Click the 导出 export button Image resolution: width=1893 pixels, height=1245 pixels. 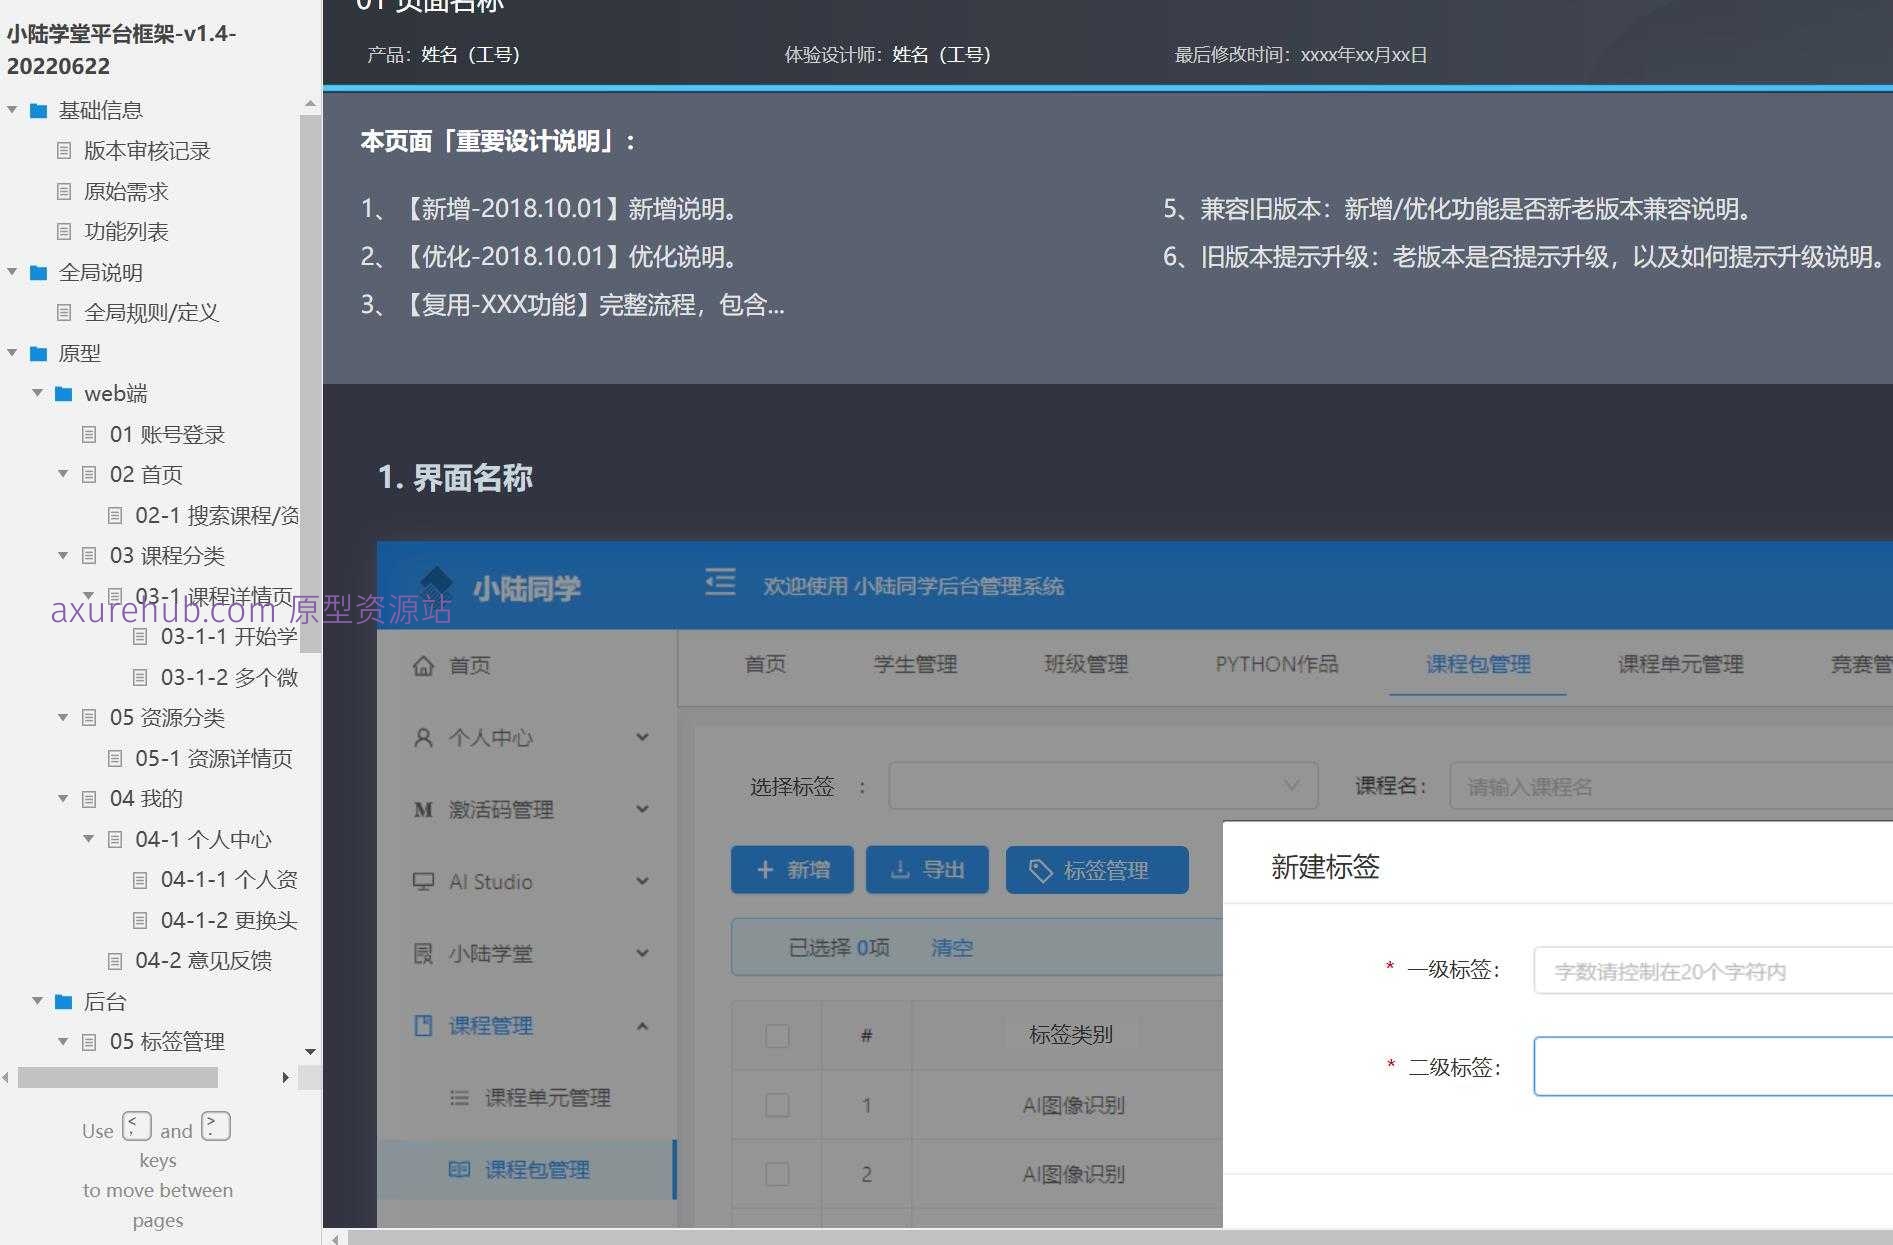tap(926, 869)
